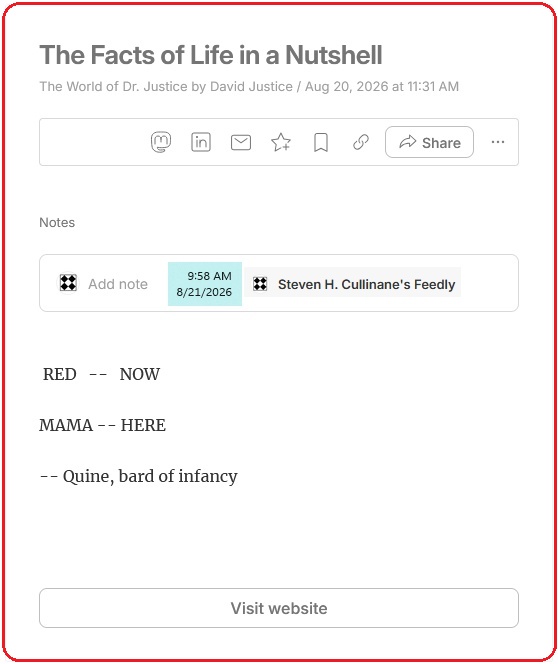Click the Quine, bard of infancy line
This screenshot has width=558, height=664.
click(x=138, y=476)
